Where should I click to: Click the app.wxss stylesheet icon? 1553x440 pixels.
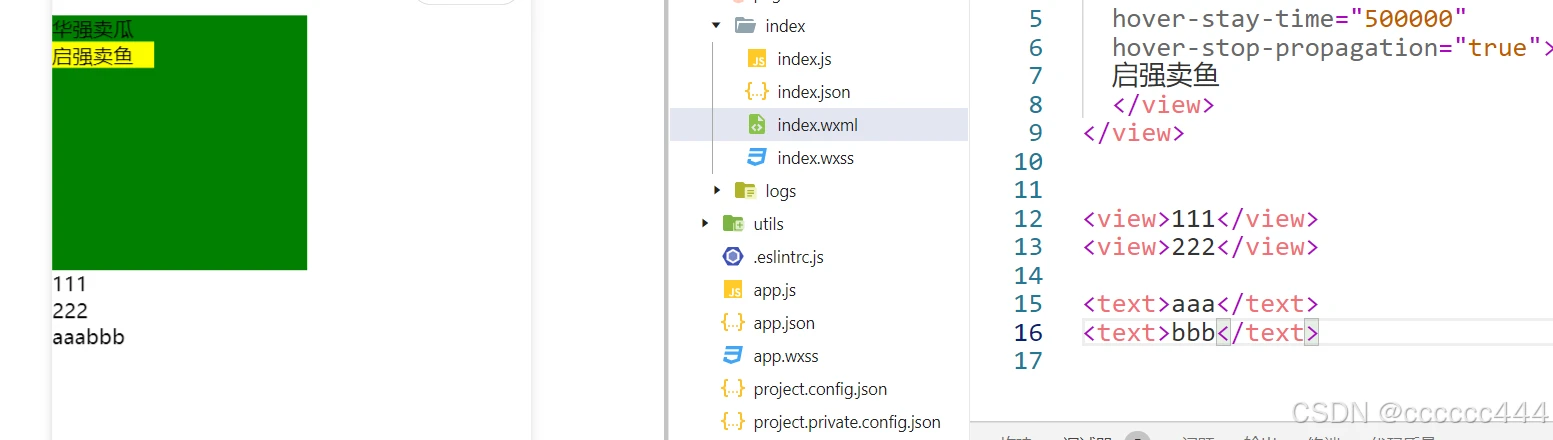[733, 356]
